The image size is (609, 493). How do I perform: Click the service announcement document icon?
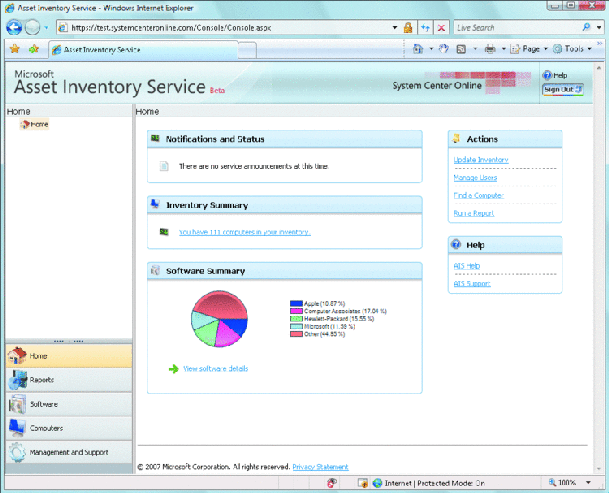pyautogui.click(x=164, y=166)
